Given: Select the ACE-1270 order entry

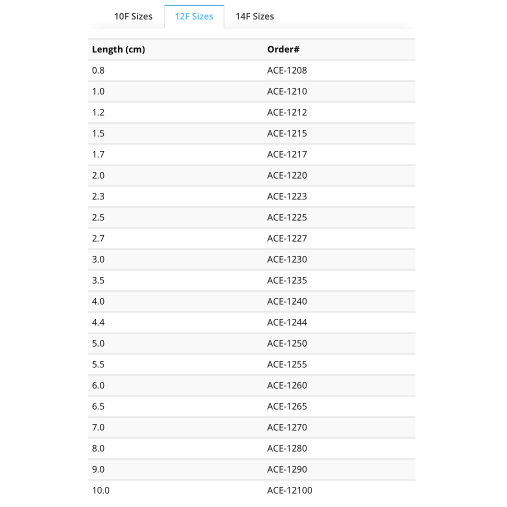Looking at the screenshot, I should (x=287, y=427).
